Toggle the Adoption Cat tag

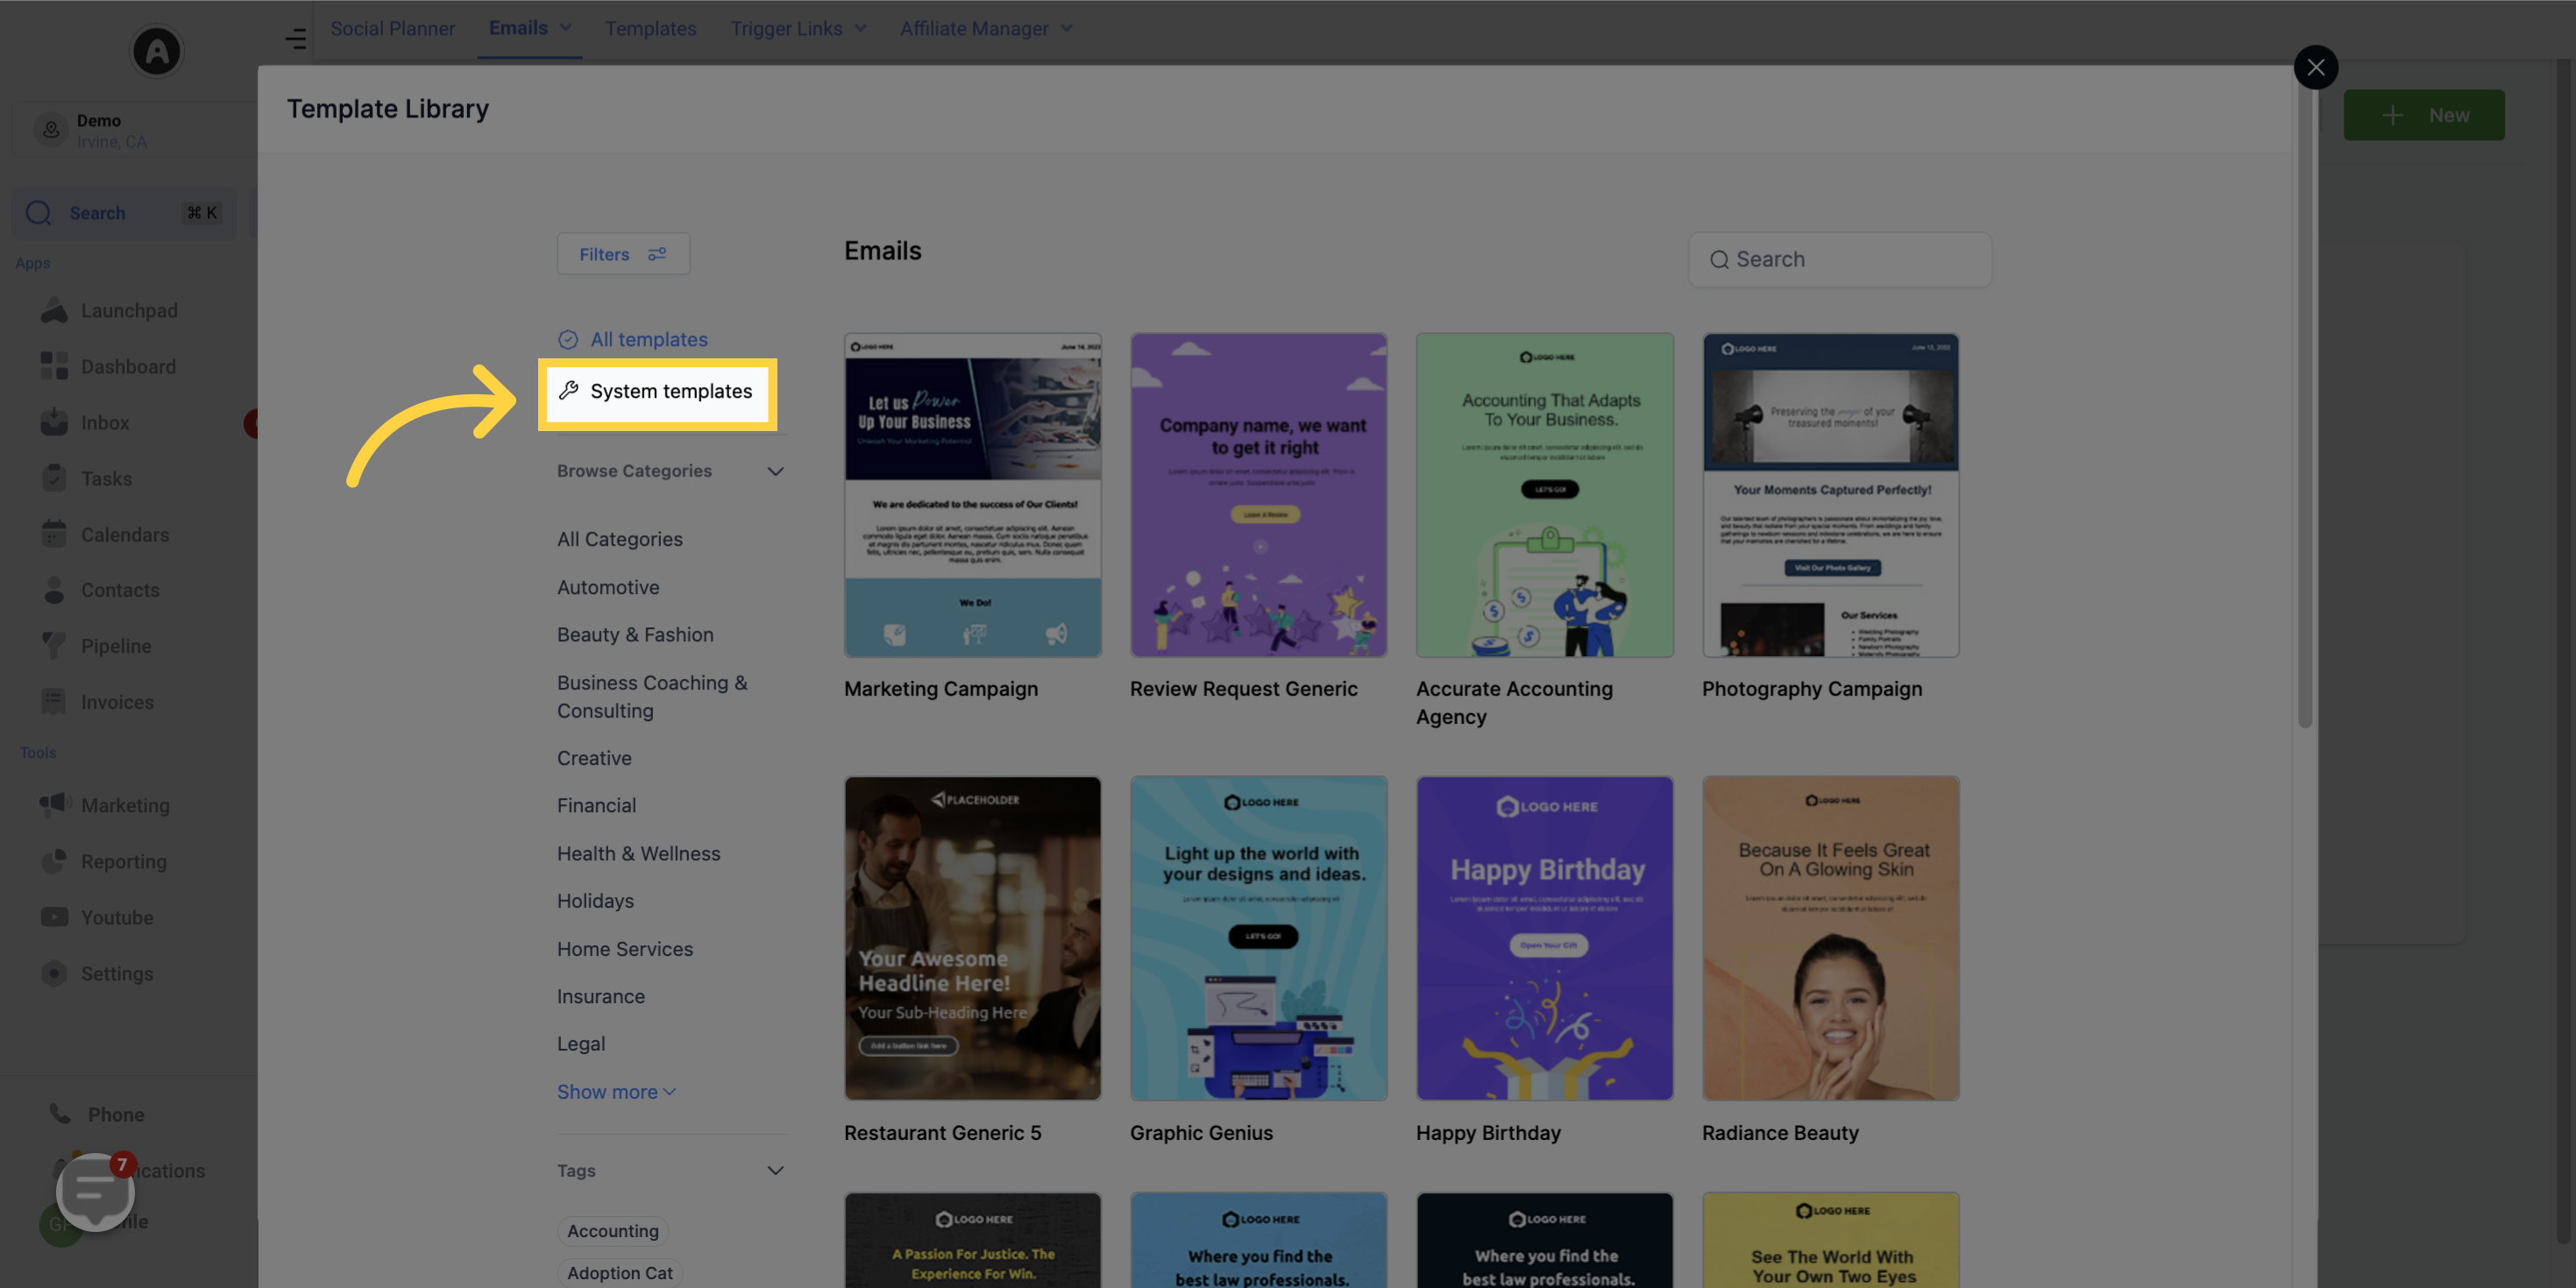pos(620,1273)
